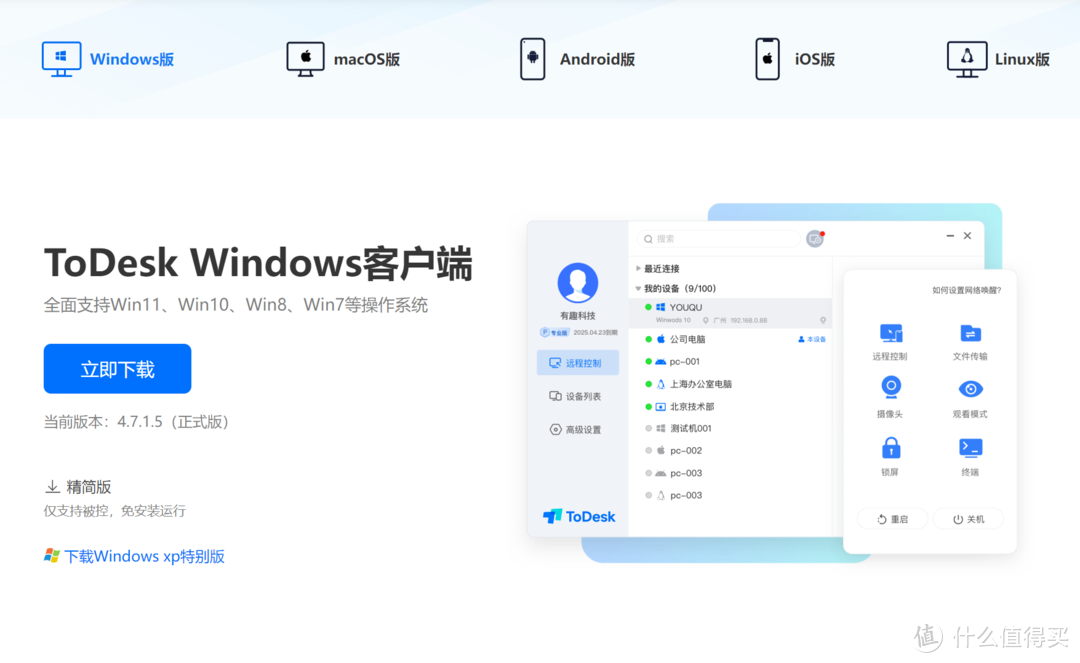Switch to the macOS版 tab

click(343, 59)
